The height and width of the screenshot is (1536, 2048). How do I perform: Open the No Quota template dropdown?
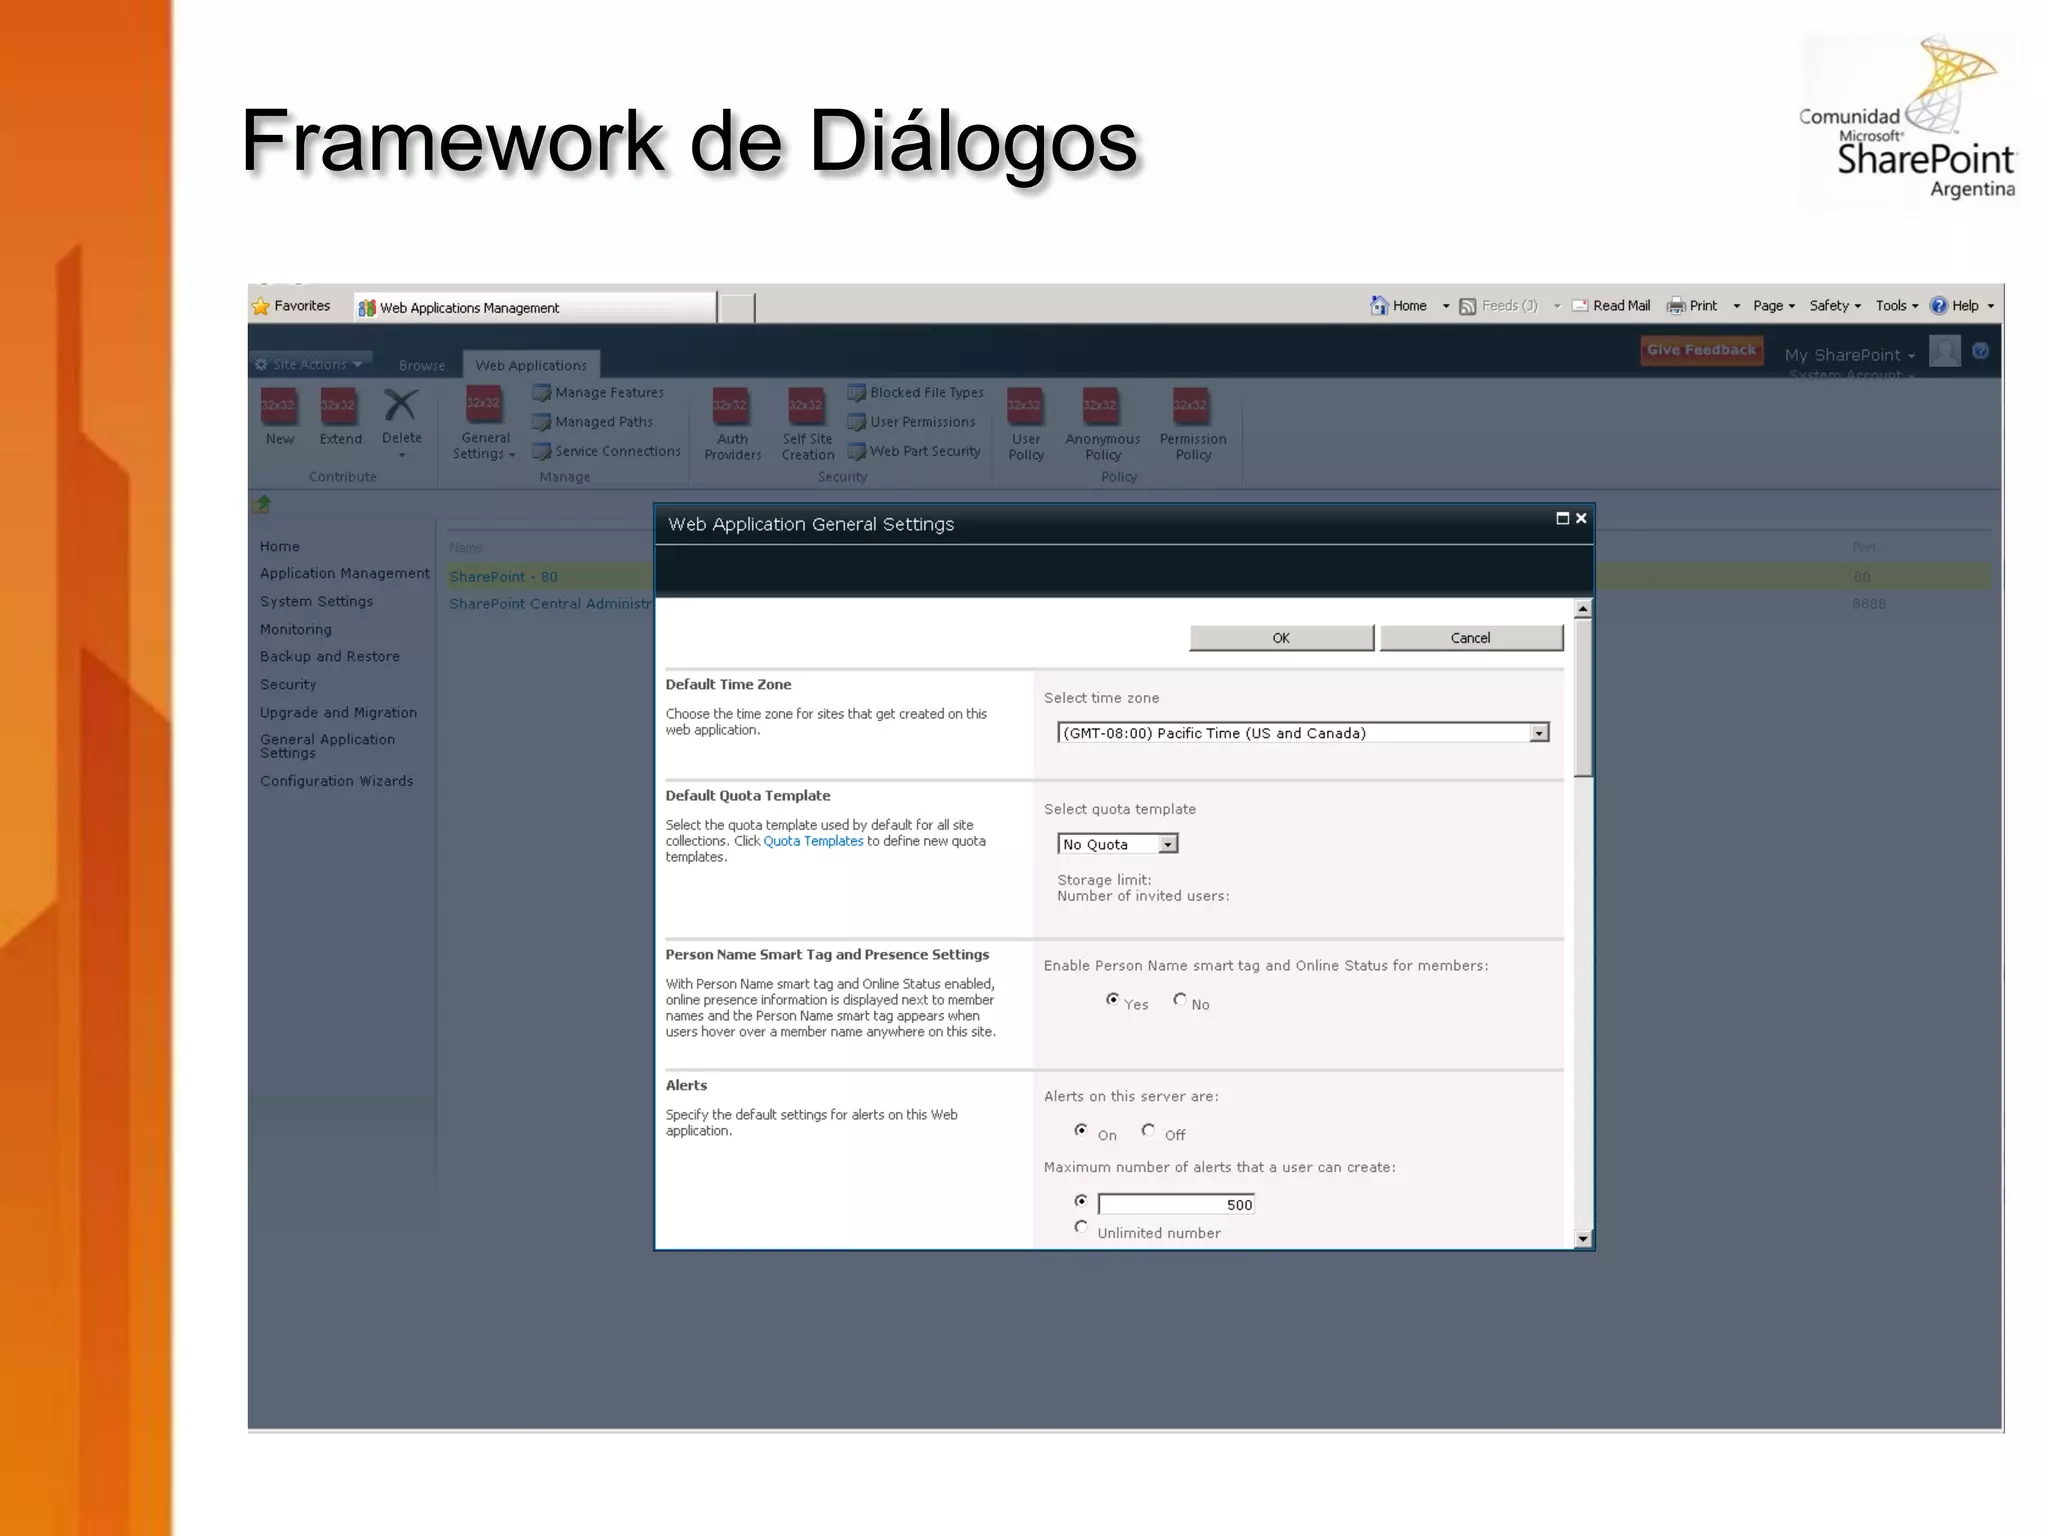[x=1118, y=844]
